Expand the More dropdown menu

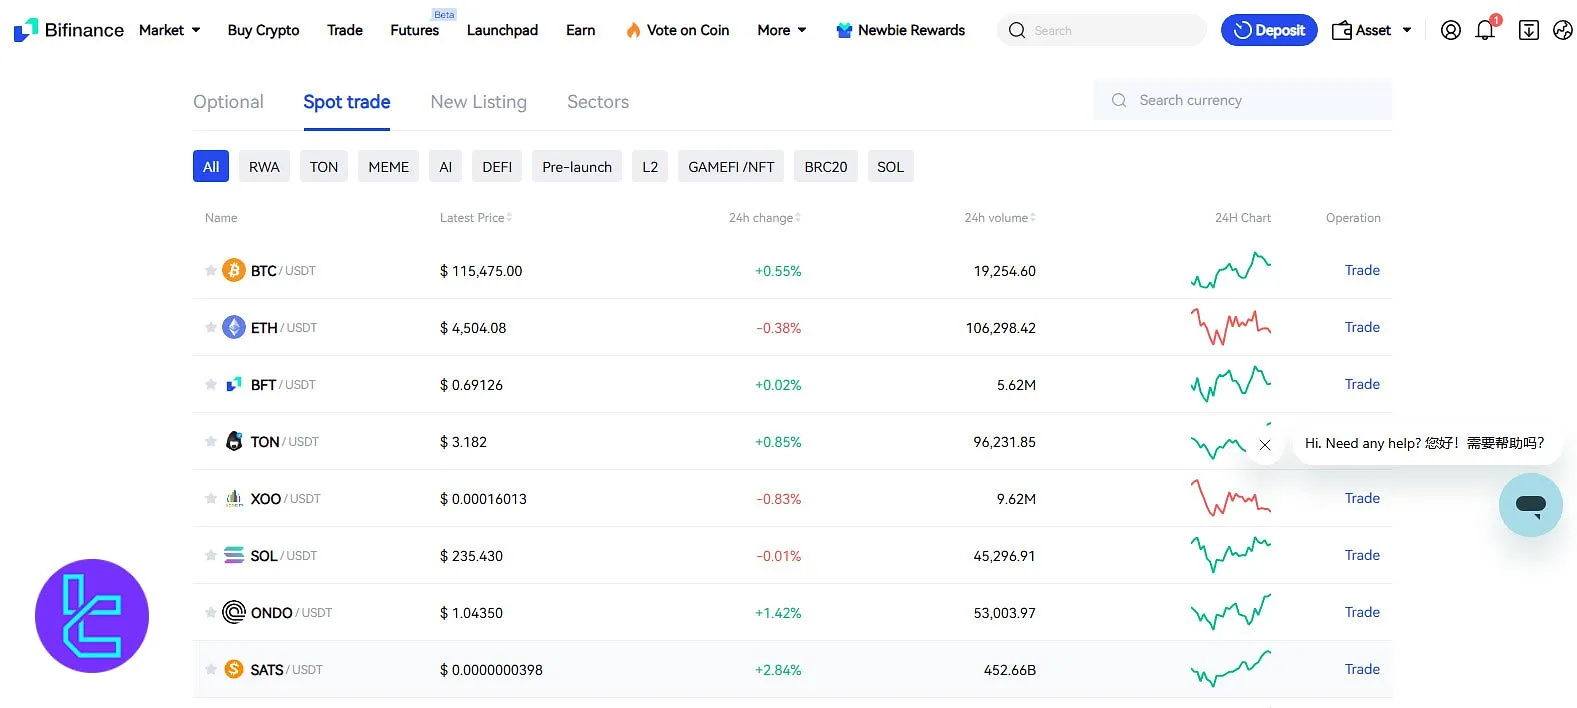pyautogui.click(x=782, y=30)
